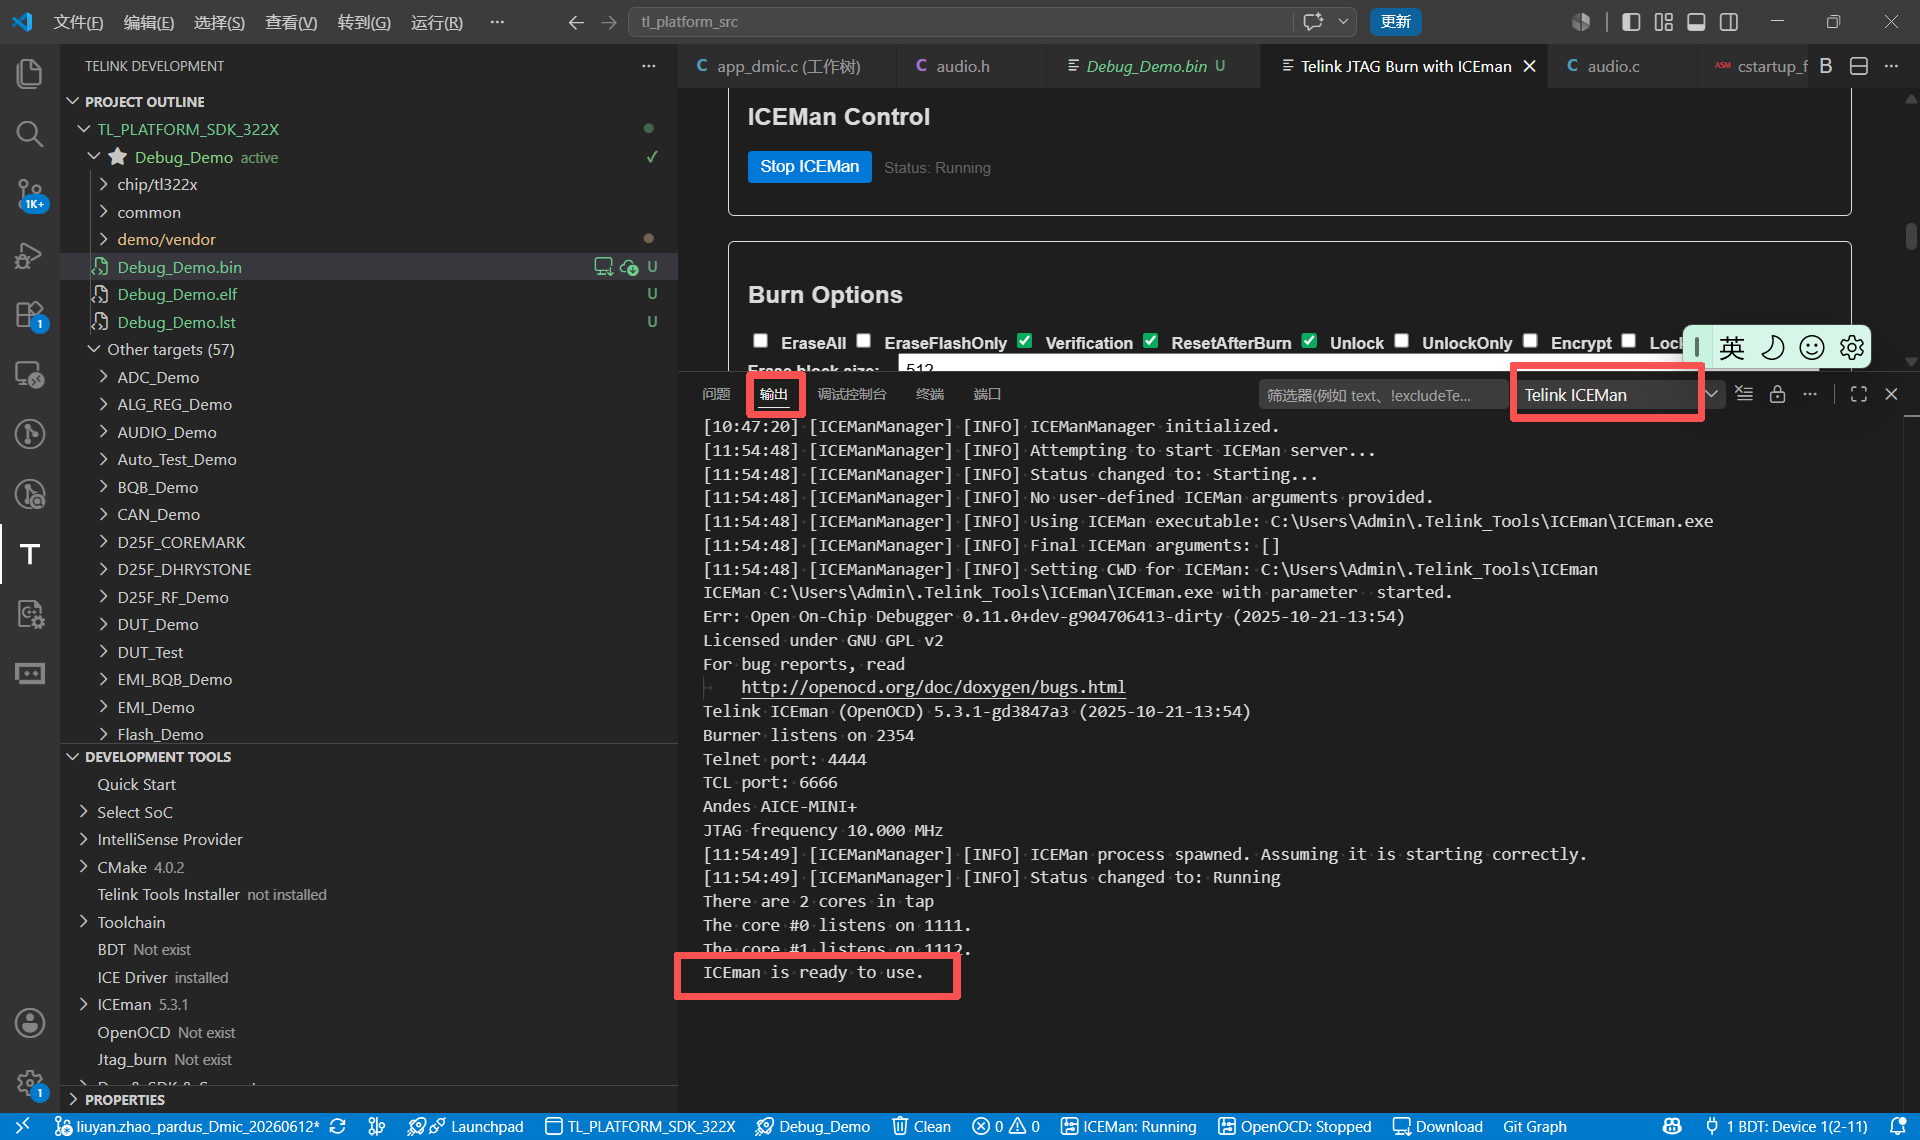Open the Copilot icon in the title bar
Screen dimensions: 1920x1140
pos(1313,22)
